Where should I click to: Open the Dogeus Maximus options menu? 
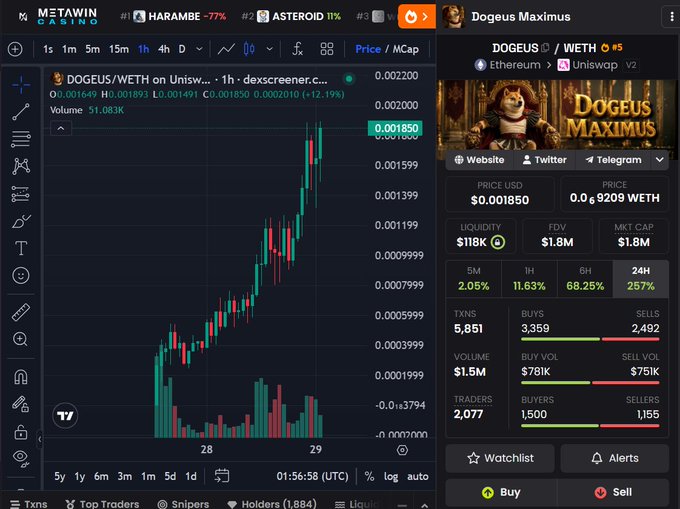click(x=672, y=16)
